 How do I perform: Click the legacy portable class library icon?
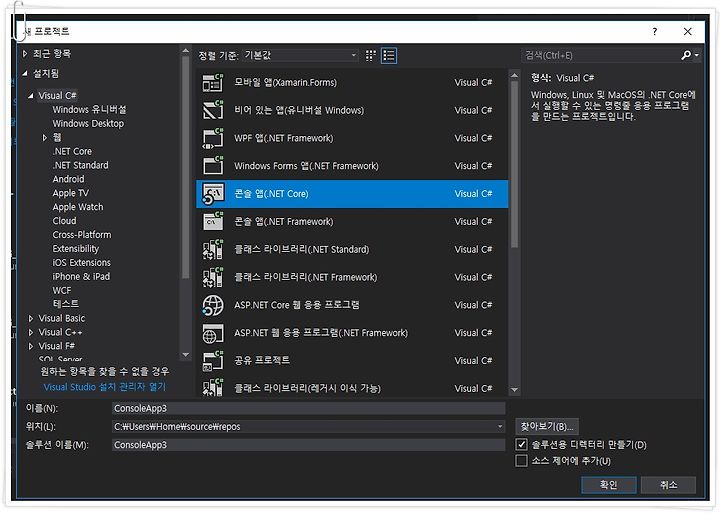[x=213, y=388]
